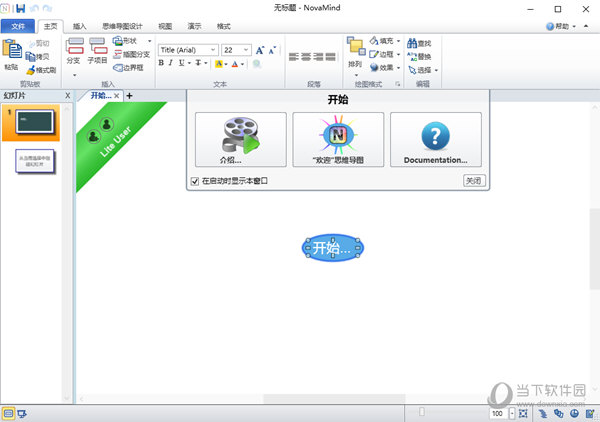The image size is (600, 422).
Task: Switch to the 插入 (Insert) ribbon tab
Action: (x=80, y=26)
